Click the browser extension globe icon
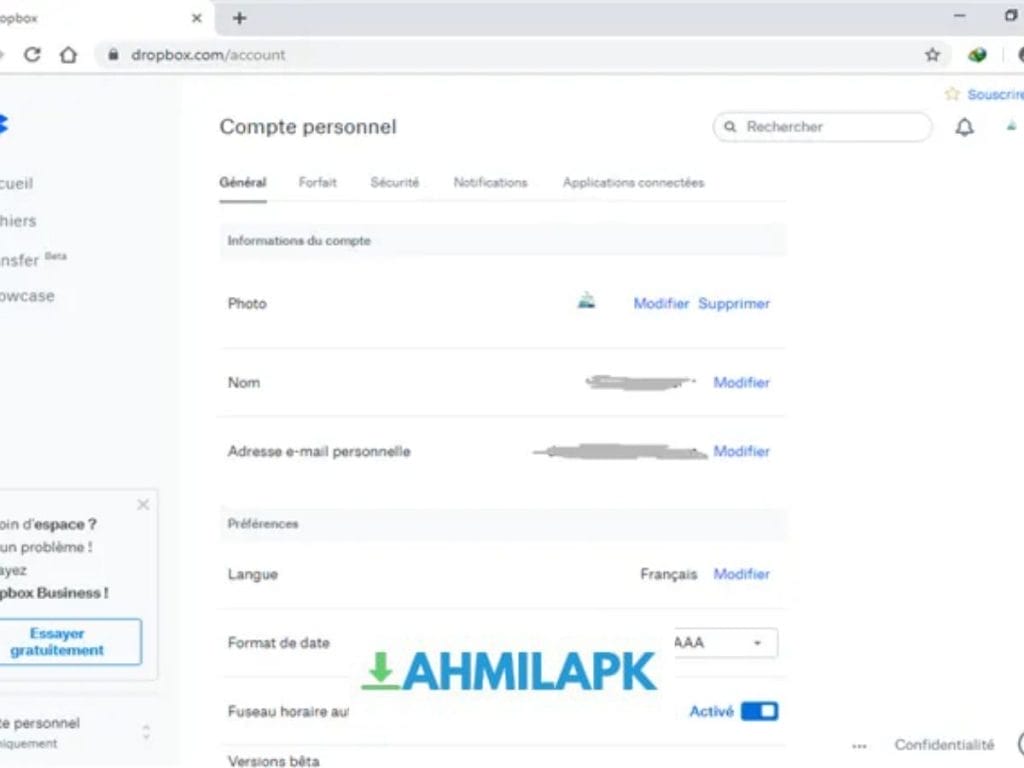 tap(977, 55)
